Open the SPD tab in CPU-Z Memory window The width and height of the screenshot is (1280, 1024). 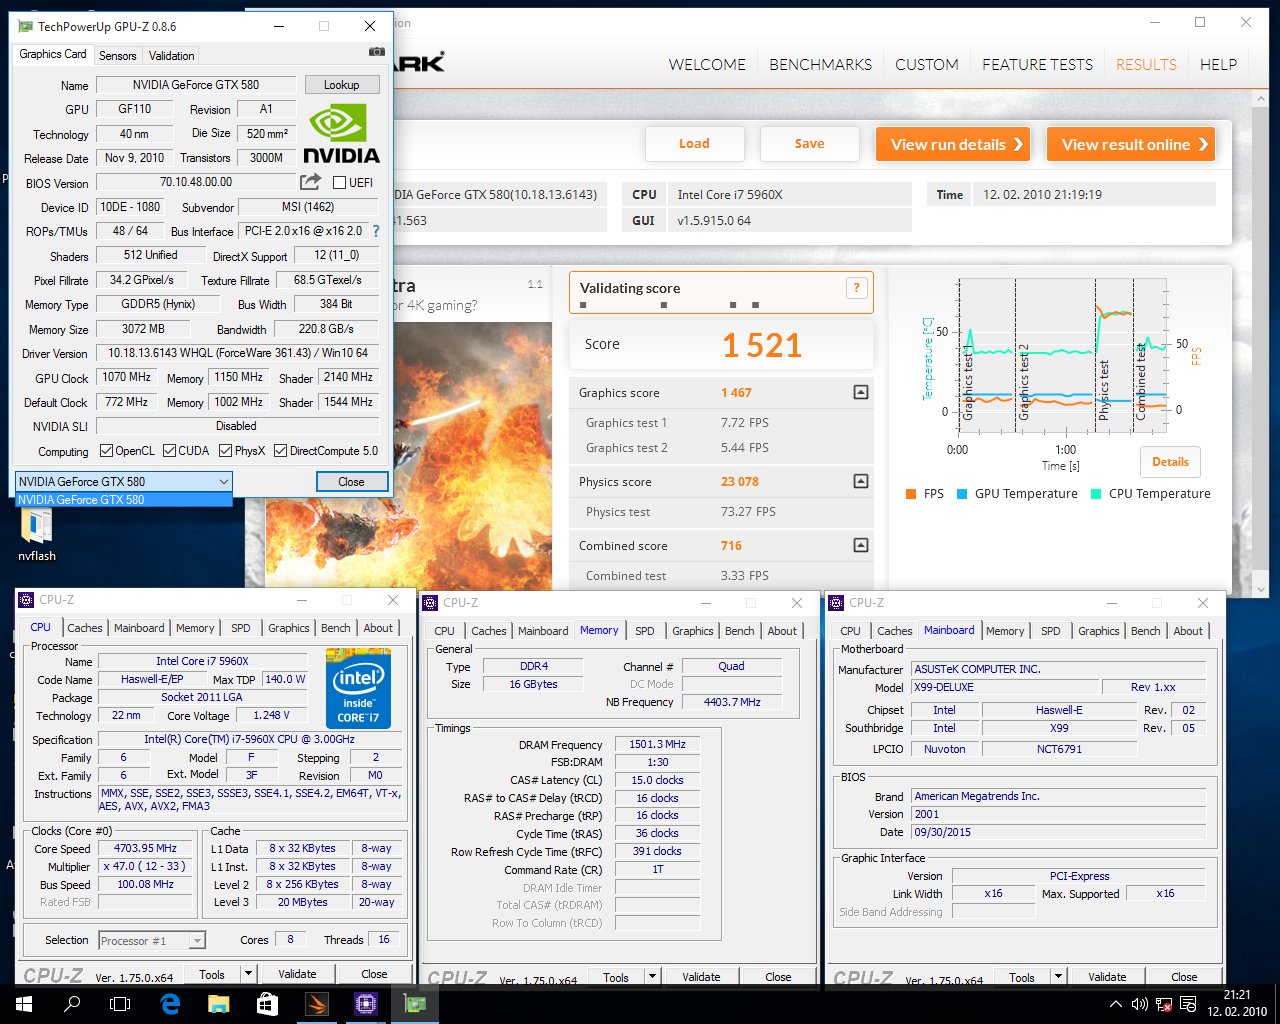point(645,631)
